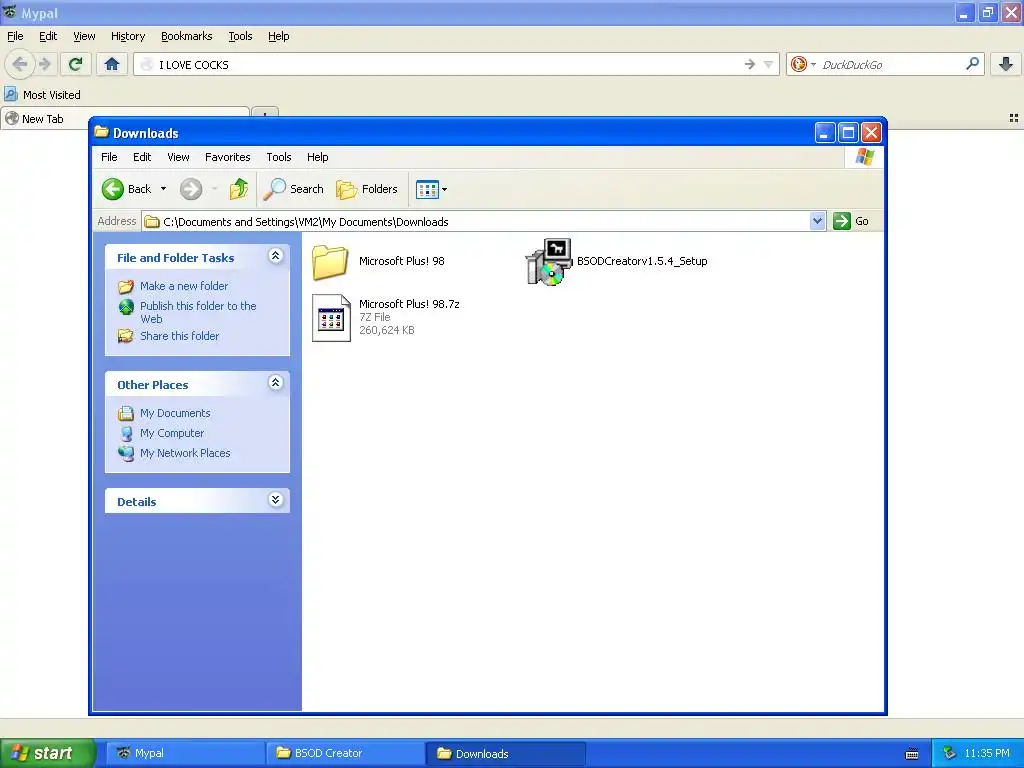
Task: Open My Network Places link
Action: pos(185,453)
